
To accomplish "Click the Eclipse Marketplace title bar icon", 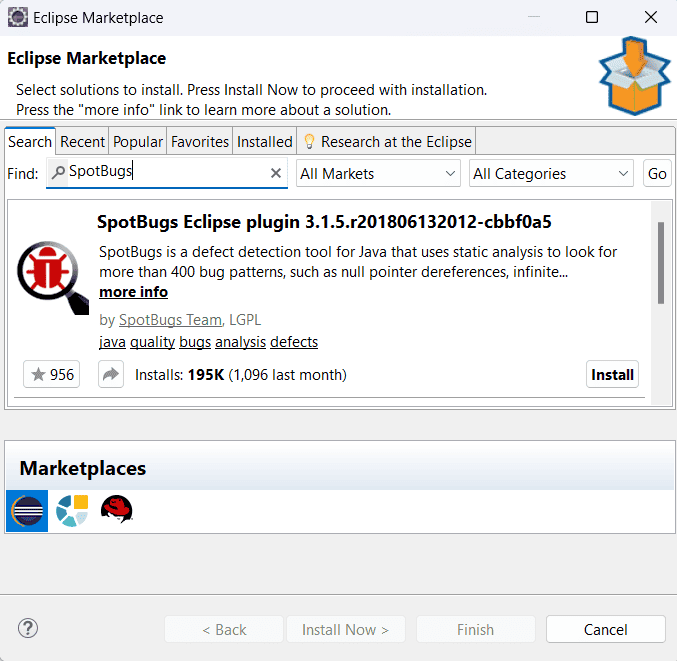I will point(18,18).
